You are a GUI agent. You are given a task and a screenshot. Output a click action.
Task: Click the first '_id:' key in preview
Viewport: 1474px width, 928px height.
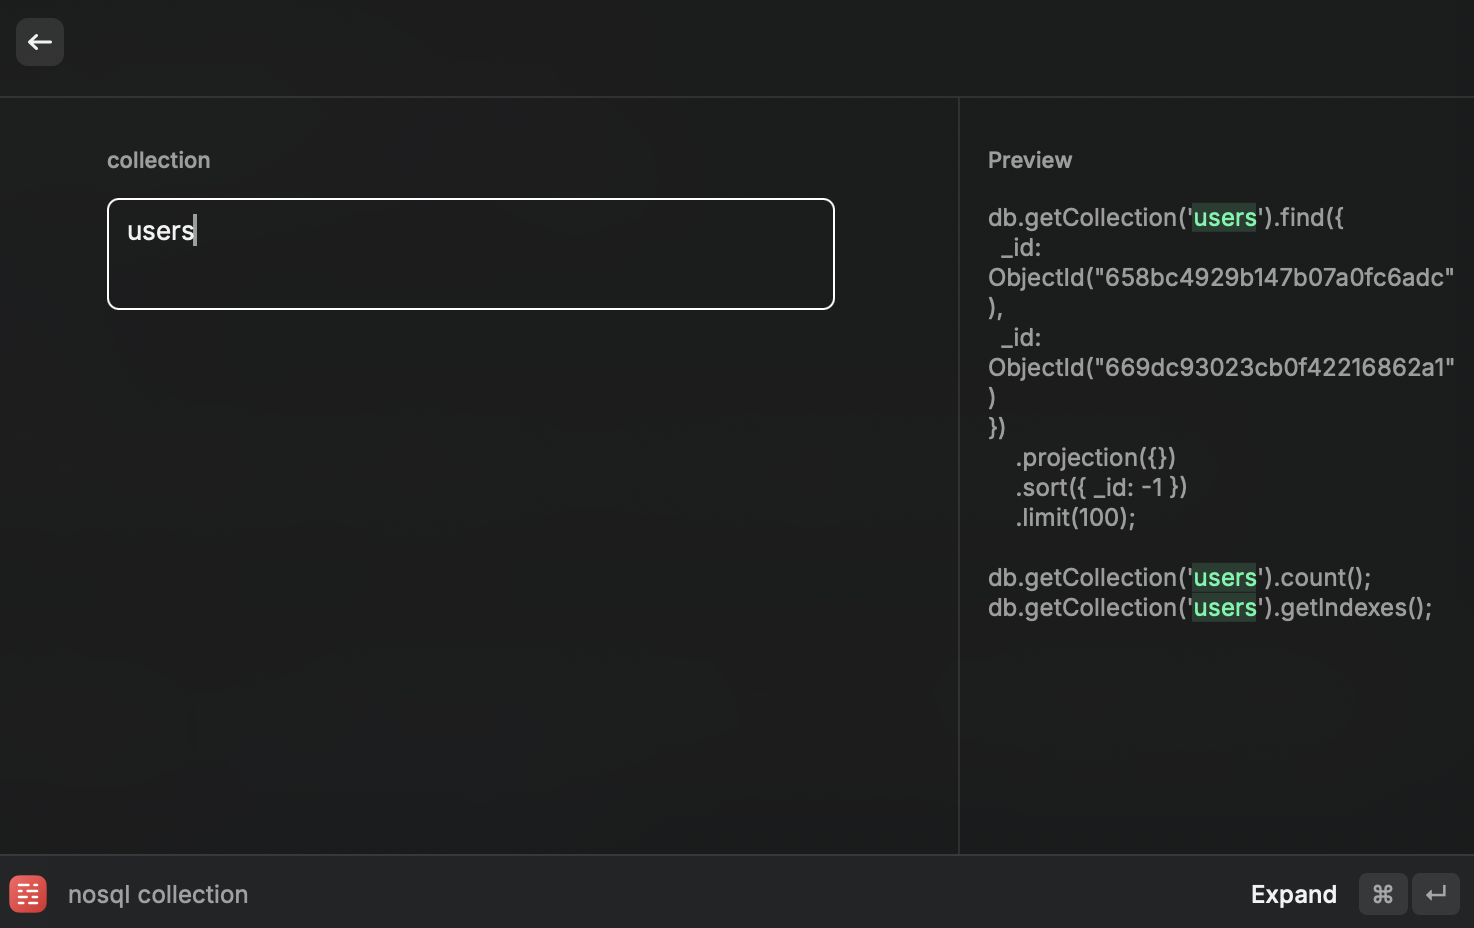point(1021,247)
